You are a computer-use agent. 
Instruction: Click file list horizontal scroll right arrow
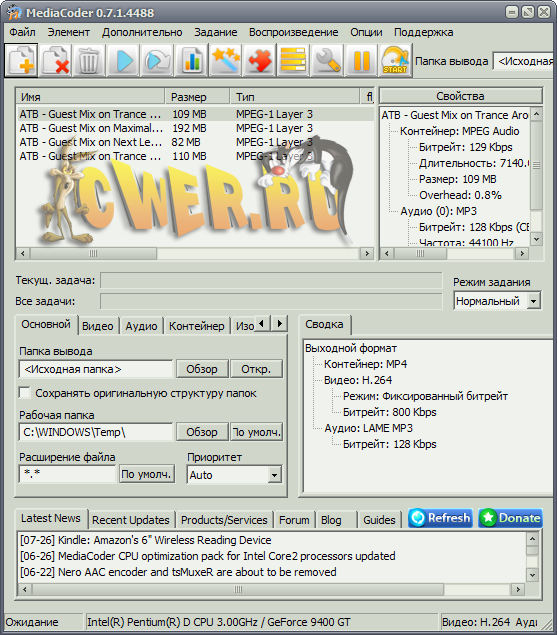pyautogui.click(x=367, y=254)
